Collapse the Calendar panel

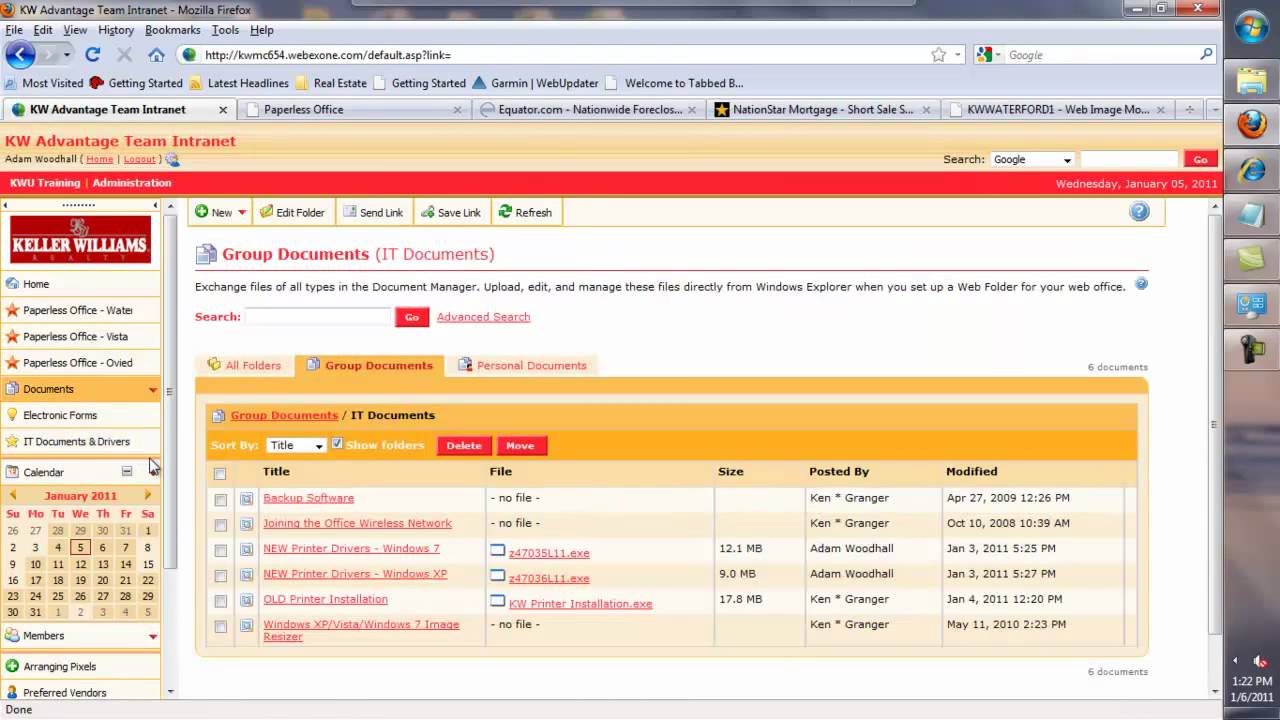[x=127, y=471]
